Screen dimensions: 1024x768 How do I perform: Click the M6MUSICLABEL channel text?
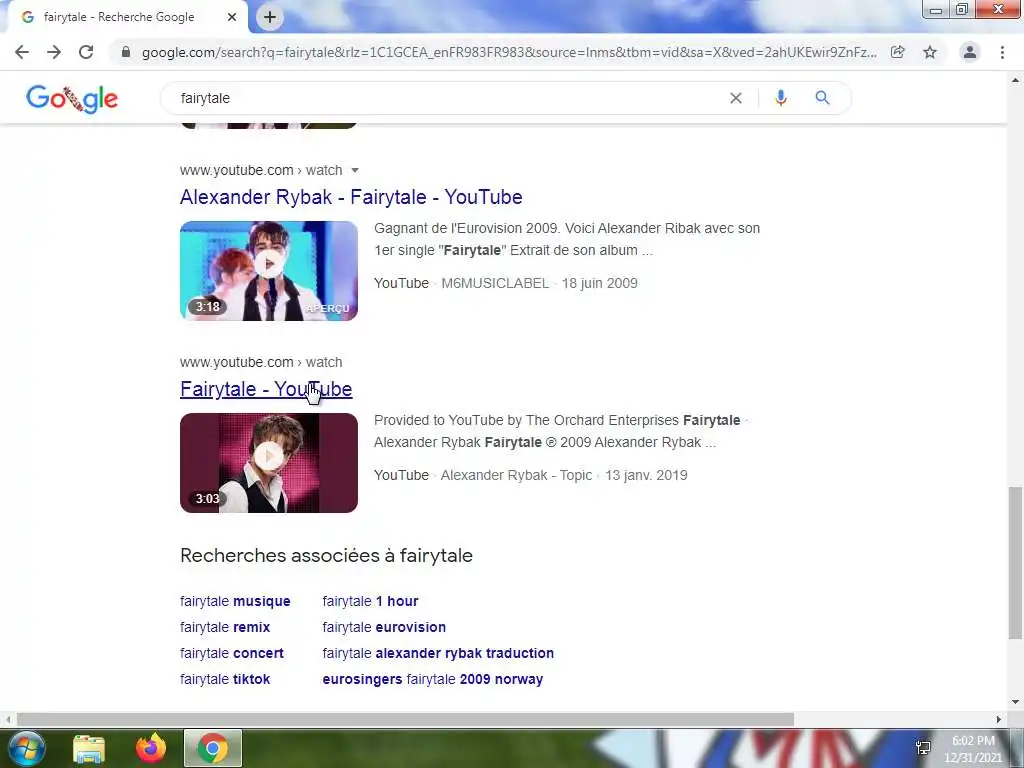click(x=495, y=283)
